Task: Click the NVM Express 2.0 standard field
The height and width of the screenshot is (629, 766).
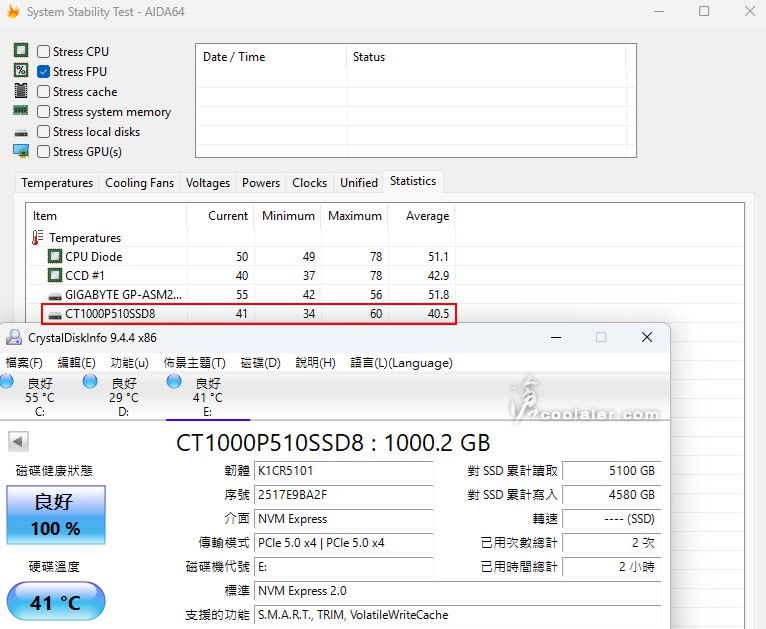Action: (458, 590)
